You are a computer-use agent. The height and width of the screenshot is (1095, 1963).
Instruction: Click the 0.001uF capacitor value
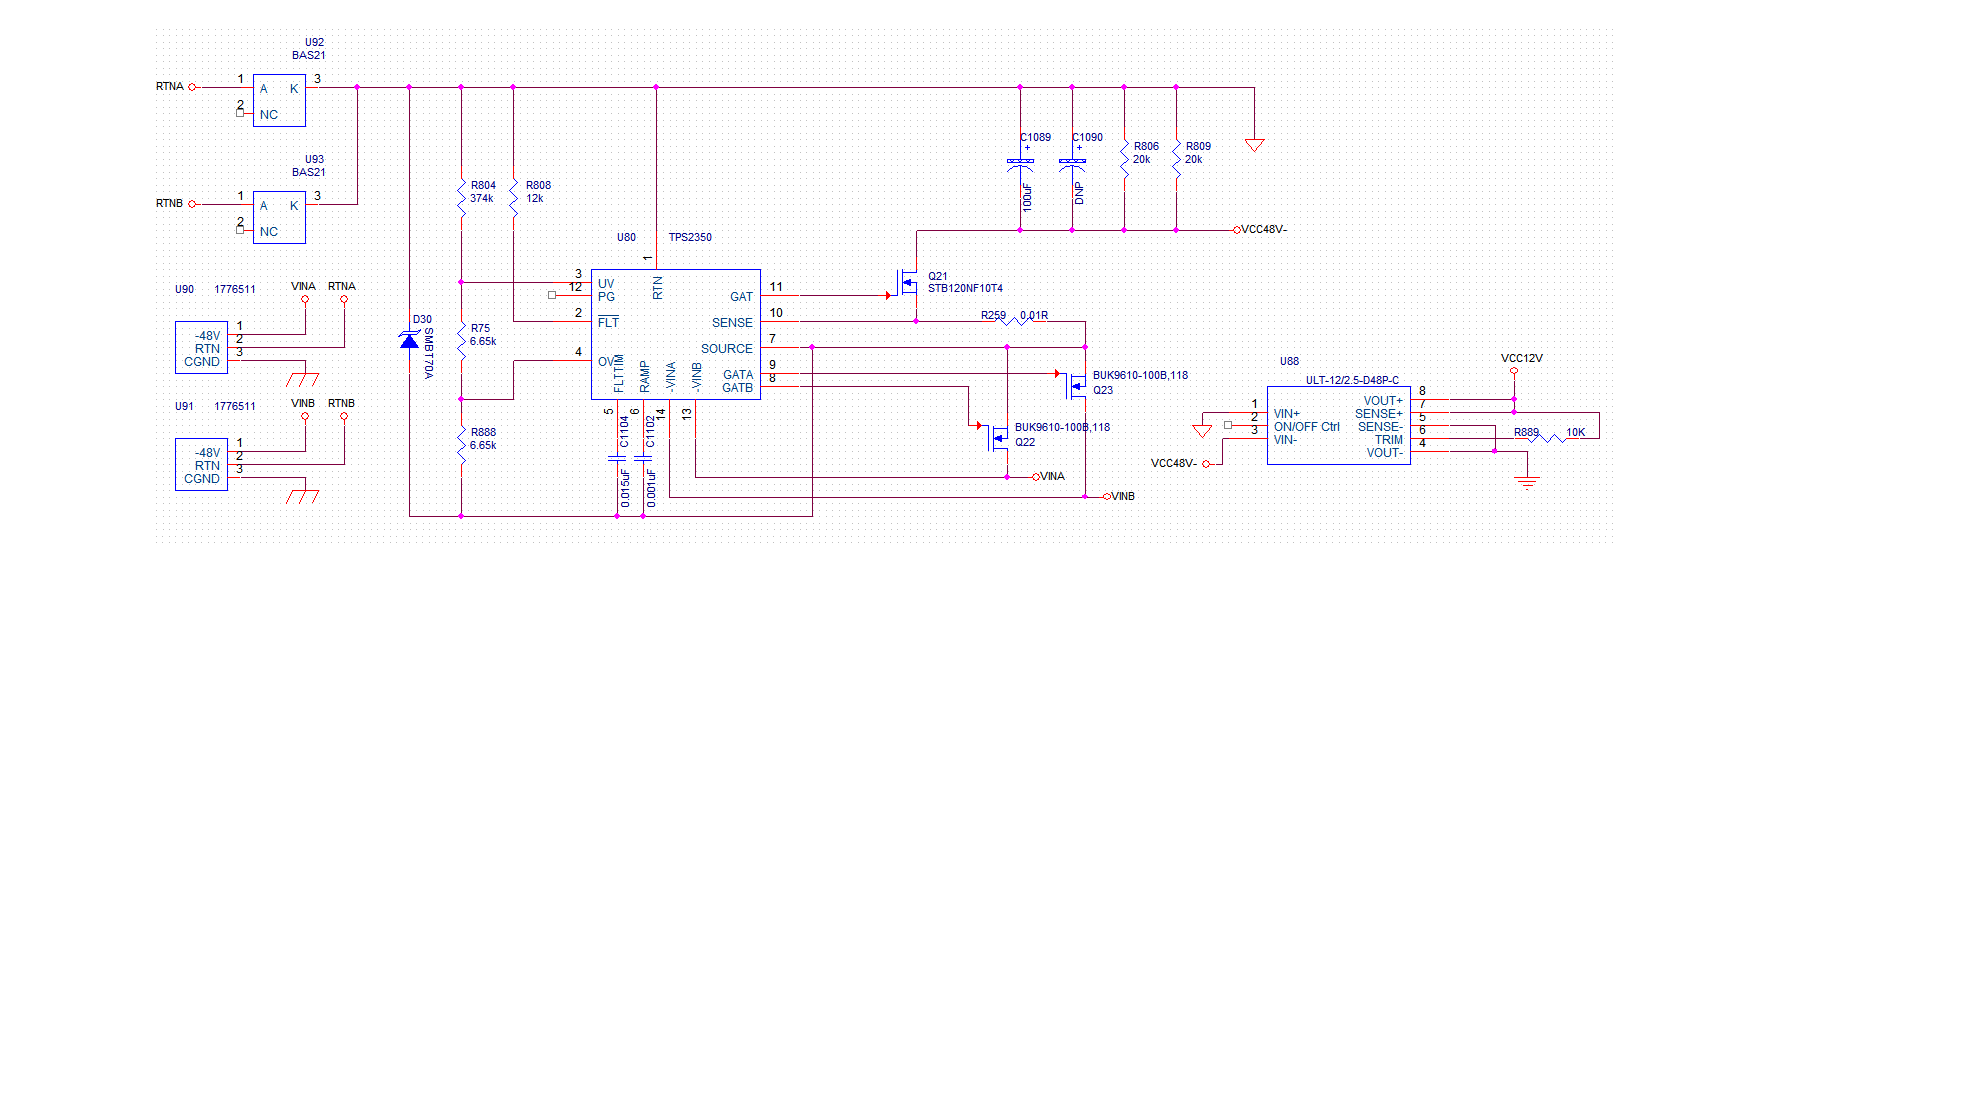(651, 488)
